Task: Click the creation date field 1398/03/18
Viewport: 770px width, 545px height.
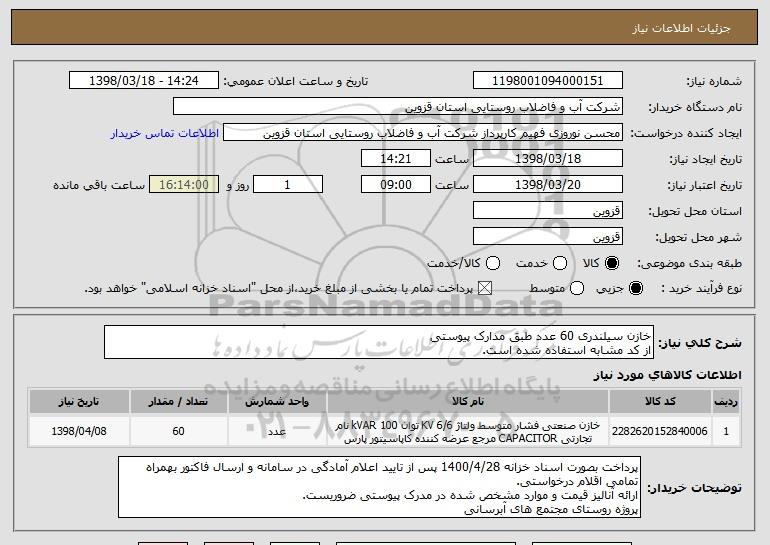Action: 548,159
